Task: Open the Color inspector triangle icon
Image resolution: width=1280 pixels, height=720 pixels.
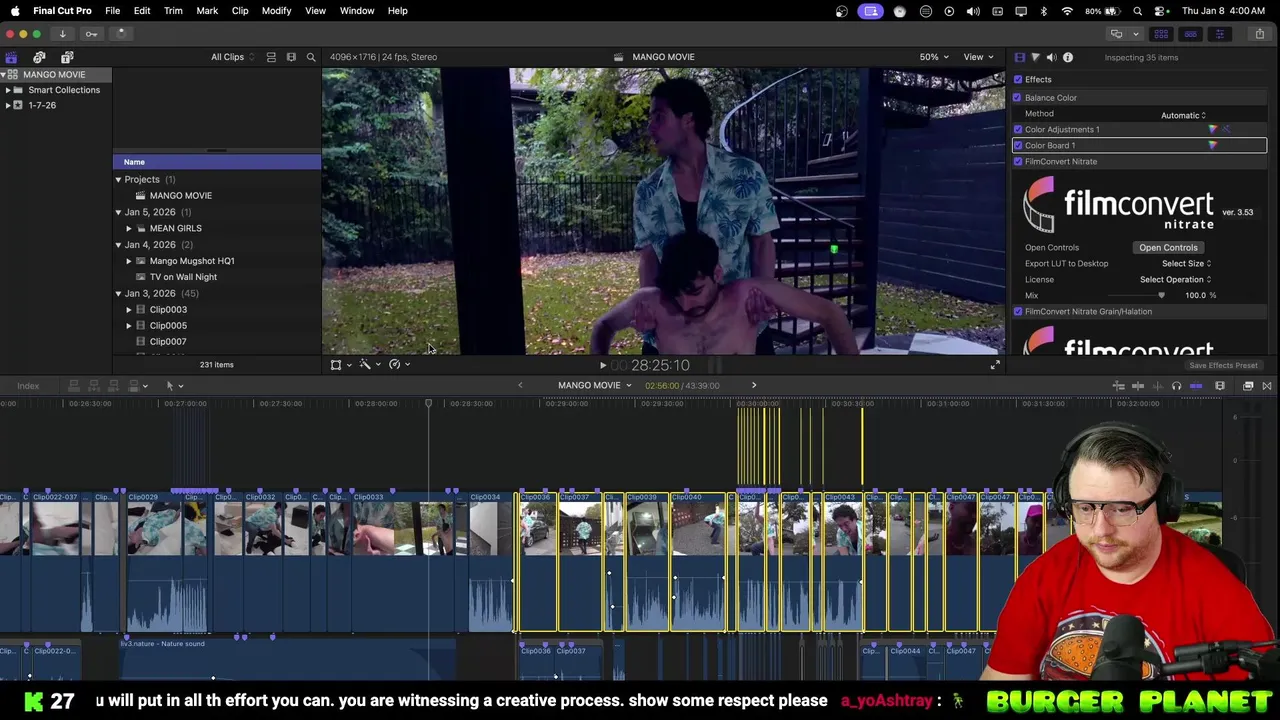Action: coord(1035,57)
